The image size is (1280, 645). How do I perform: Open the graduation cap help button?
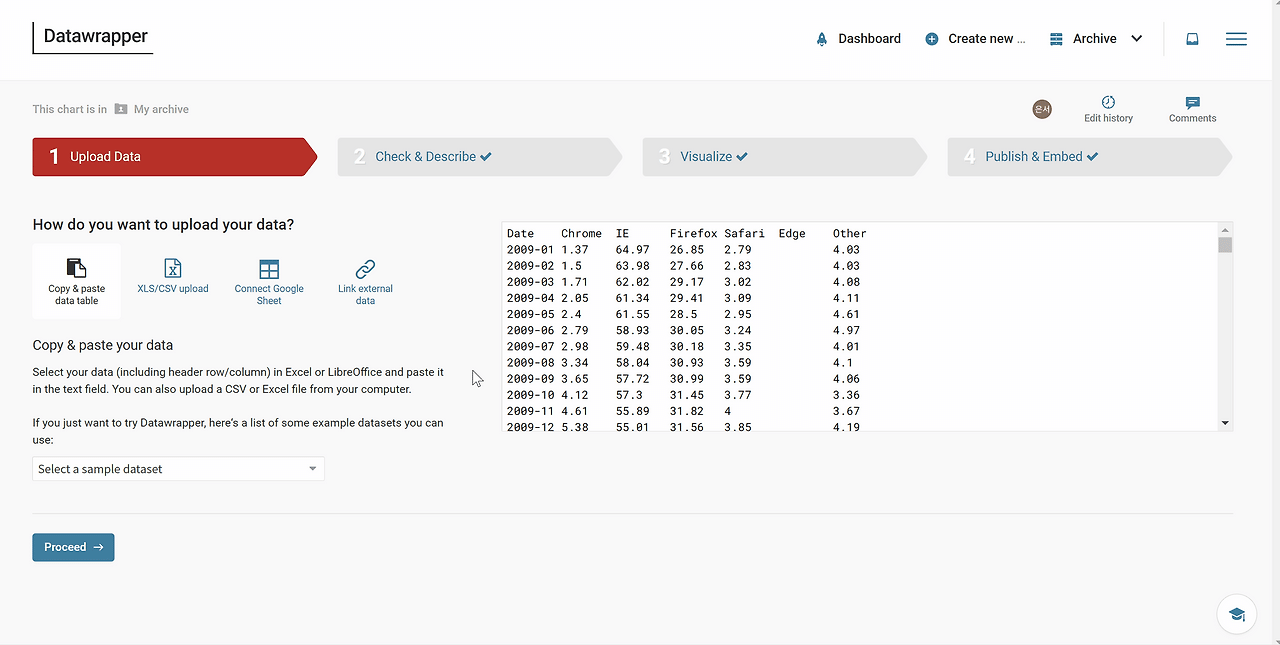[x=1236, y=614]
